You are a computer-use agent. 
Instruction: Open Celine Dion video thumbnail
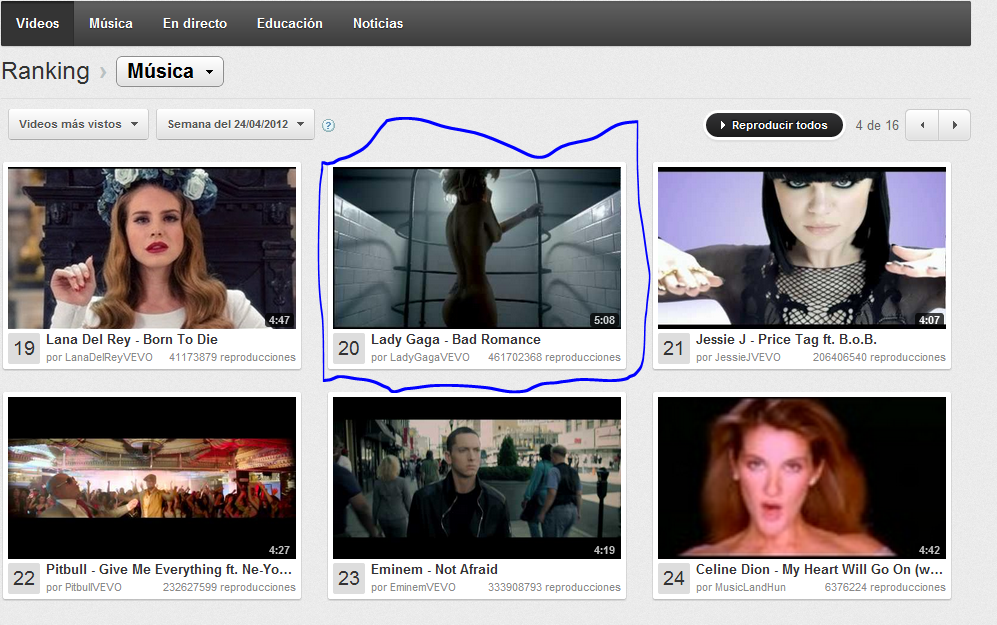click(802, 477)
